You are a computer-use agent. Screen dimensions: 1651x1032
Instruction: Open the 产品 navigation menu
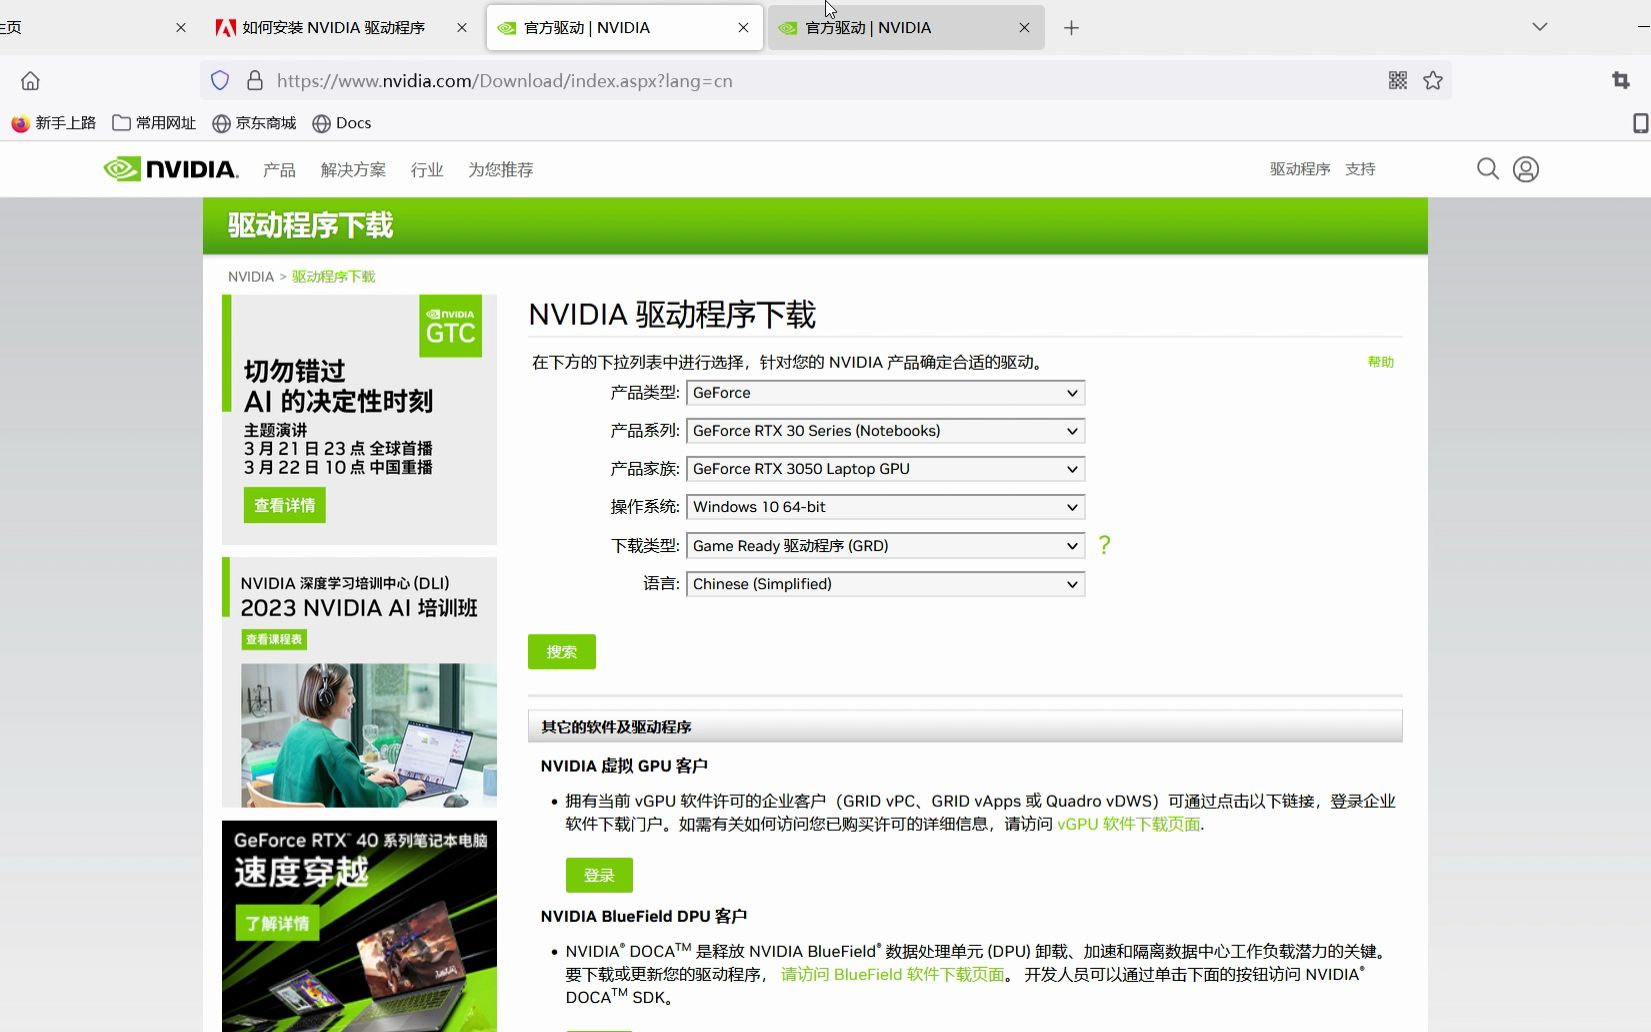point(279,170)
